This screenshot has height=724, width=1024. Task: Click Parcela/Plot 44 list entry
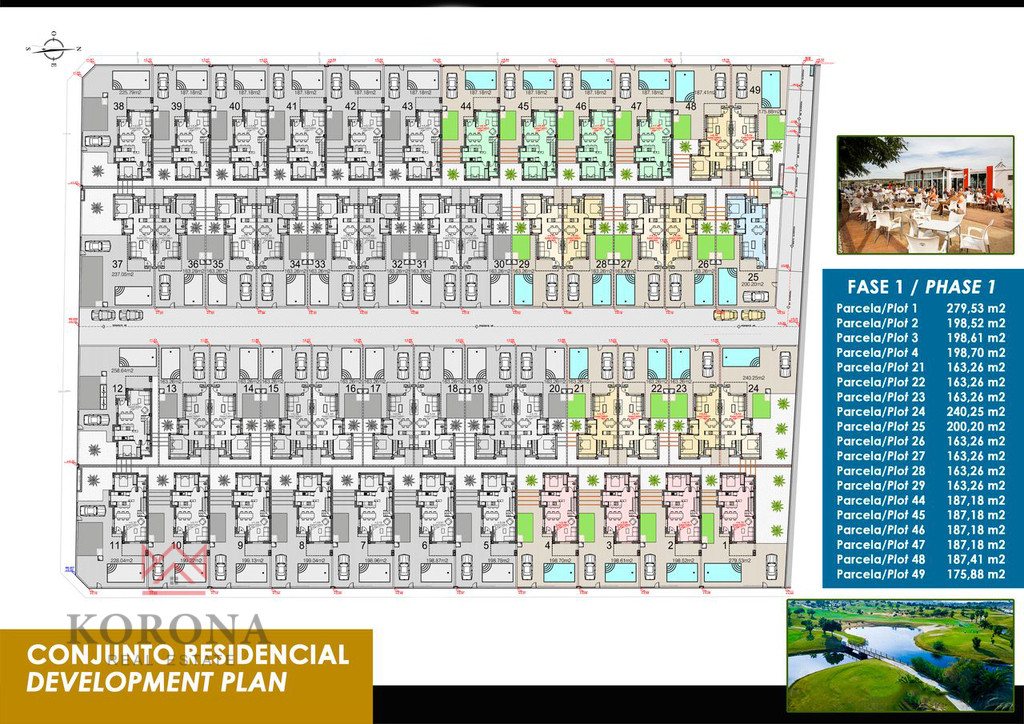click(x=921, y=500)
